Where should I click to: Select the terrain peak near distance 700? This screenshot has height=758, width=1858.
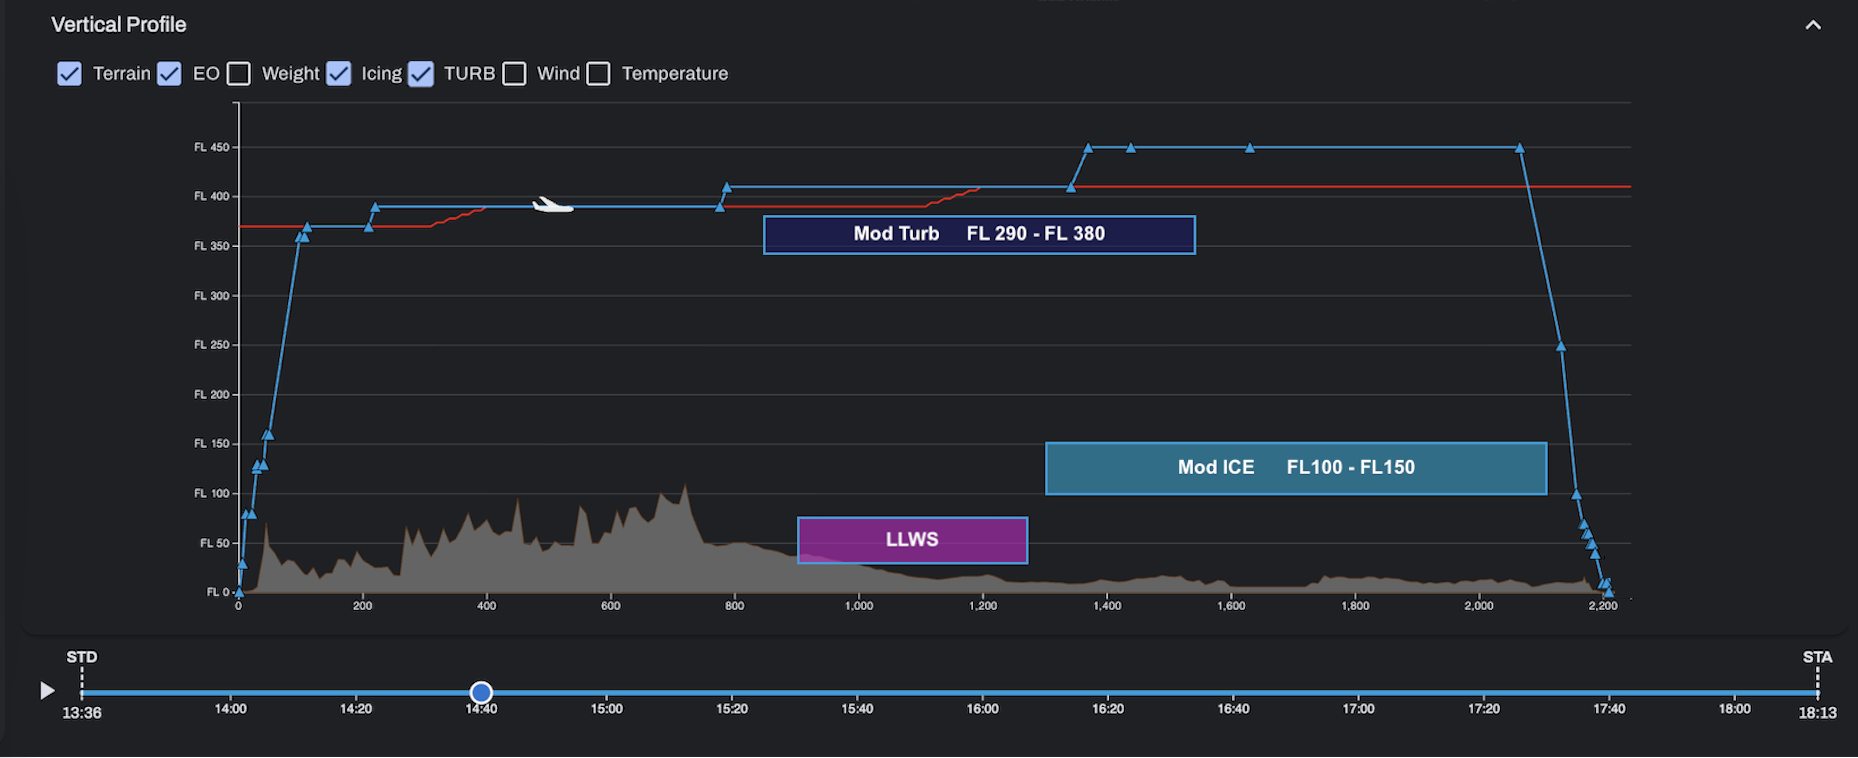click(685, 492)
